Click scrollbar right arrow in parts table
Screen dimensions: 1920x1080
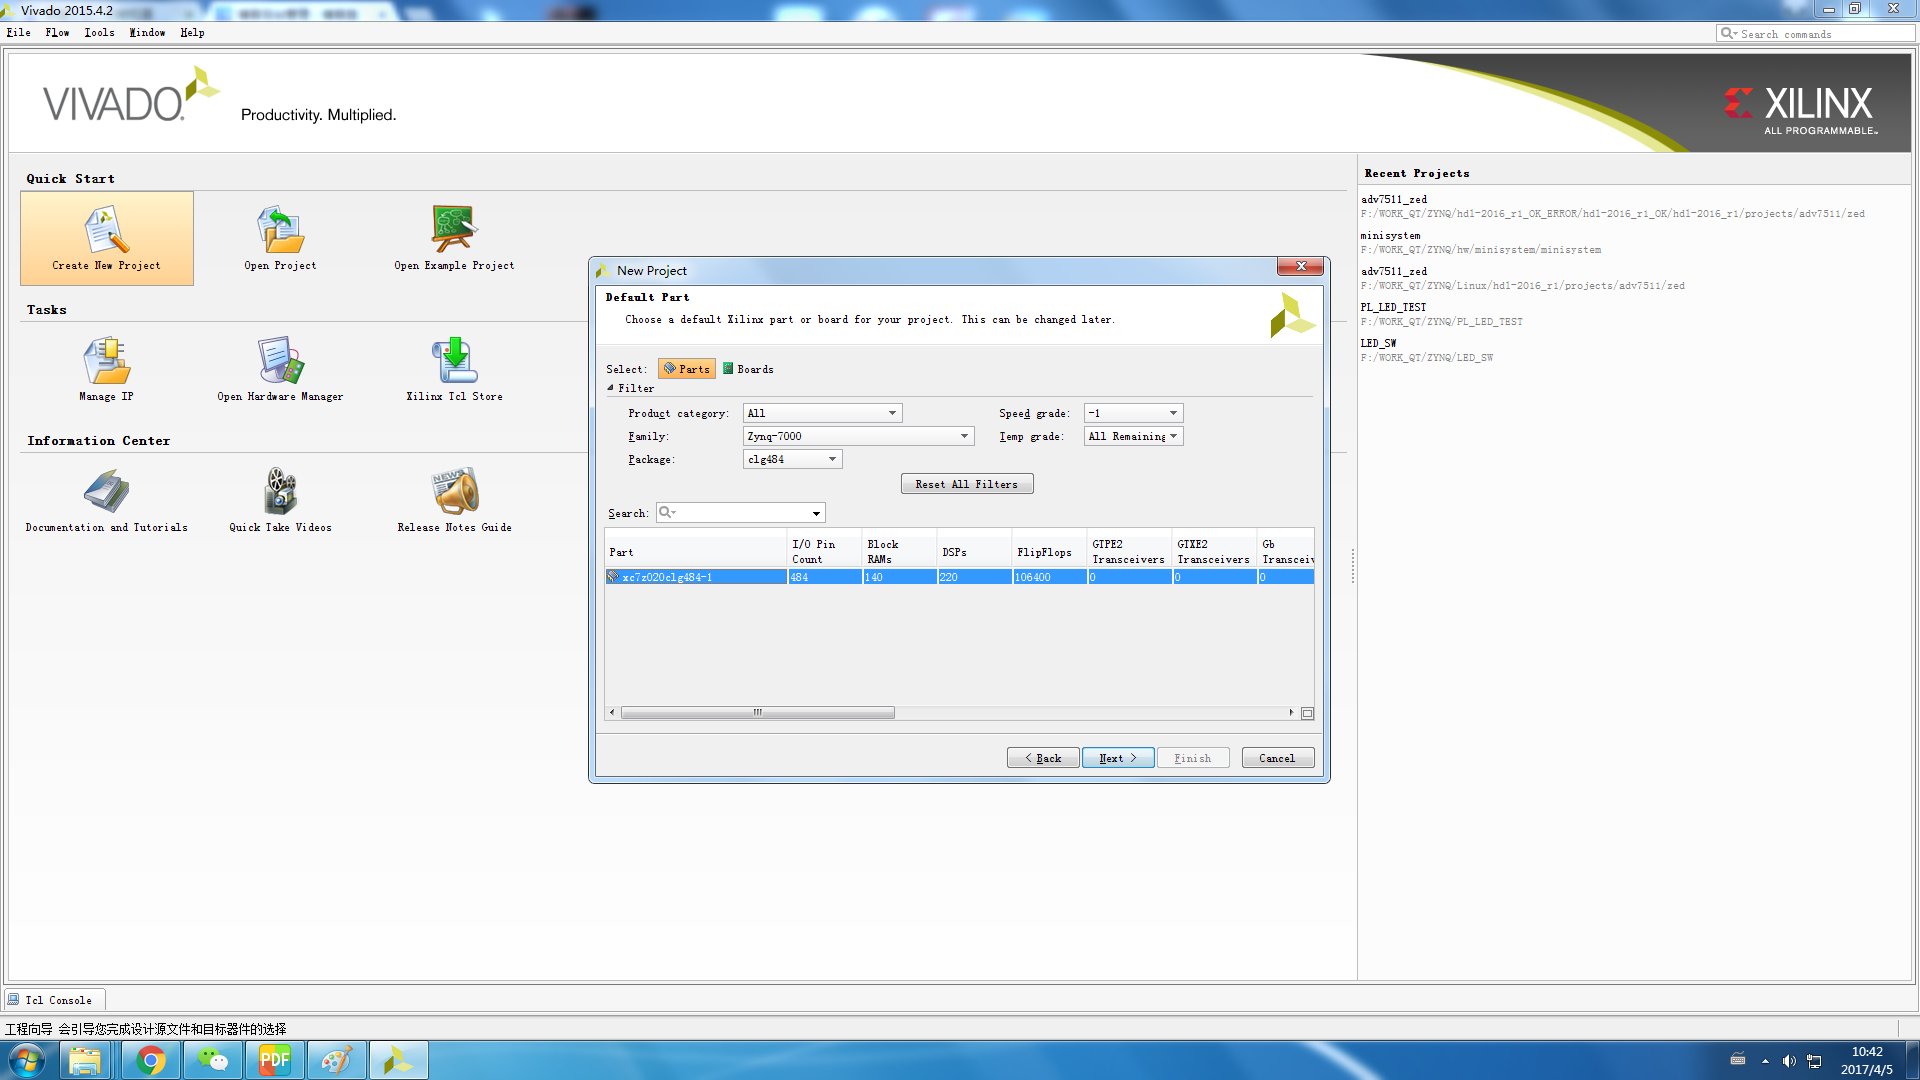[x=1291, y=713]
